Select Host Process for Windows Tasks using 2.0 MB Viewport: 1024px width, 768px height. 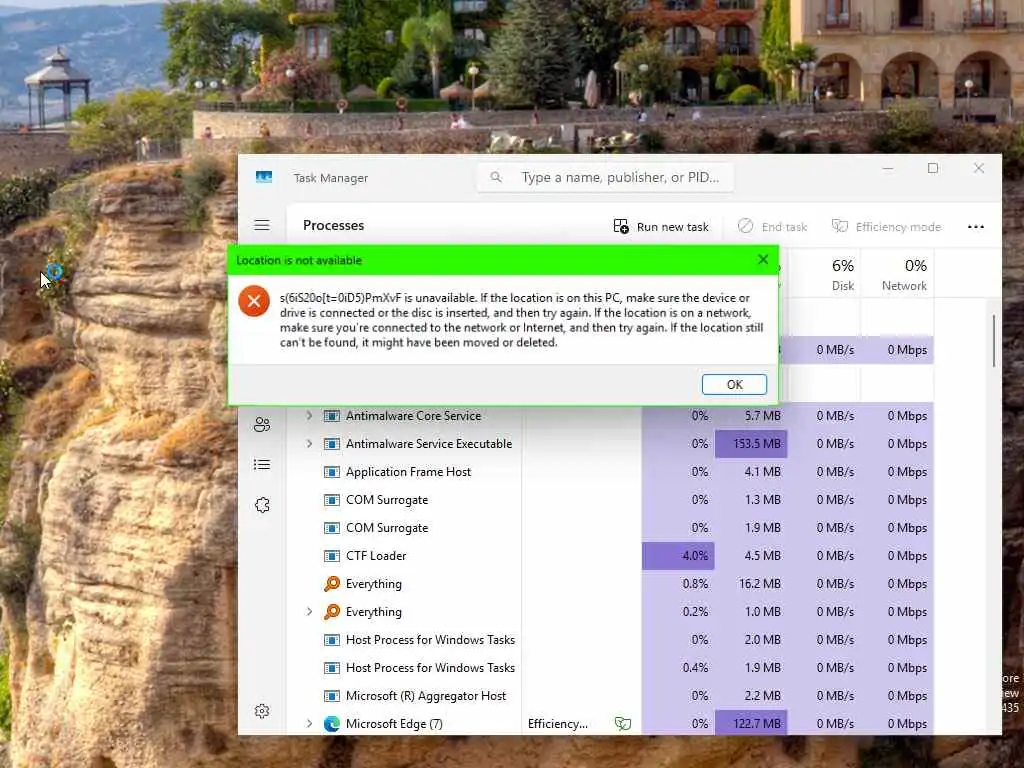tap(430, 640)
